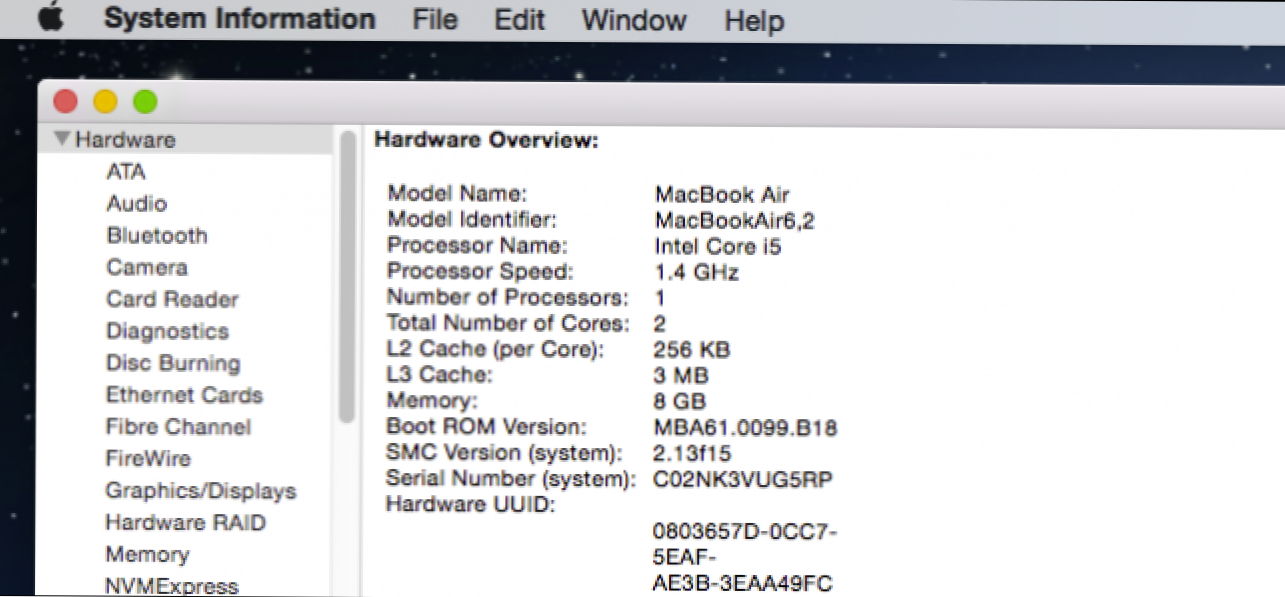The image size is (1285, 597).
Task: Click the yellow minimize window button
Action: [105, 101]
